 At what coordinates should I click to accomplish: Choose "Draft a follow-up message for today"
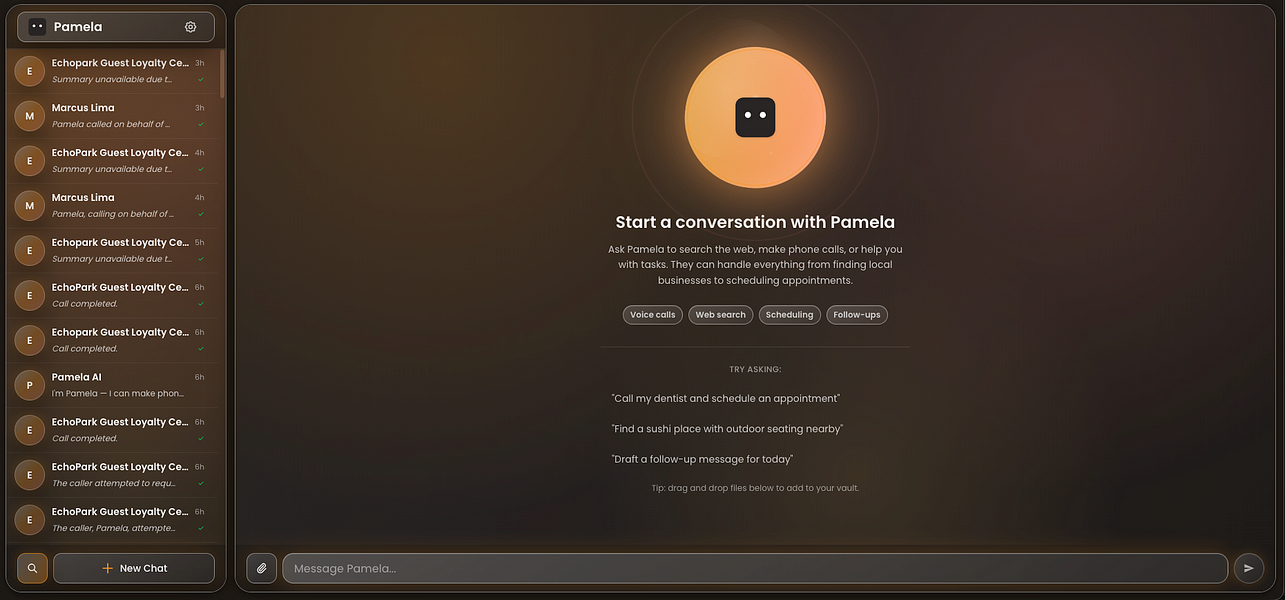[x=702, y=459]
